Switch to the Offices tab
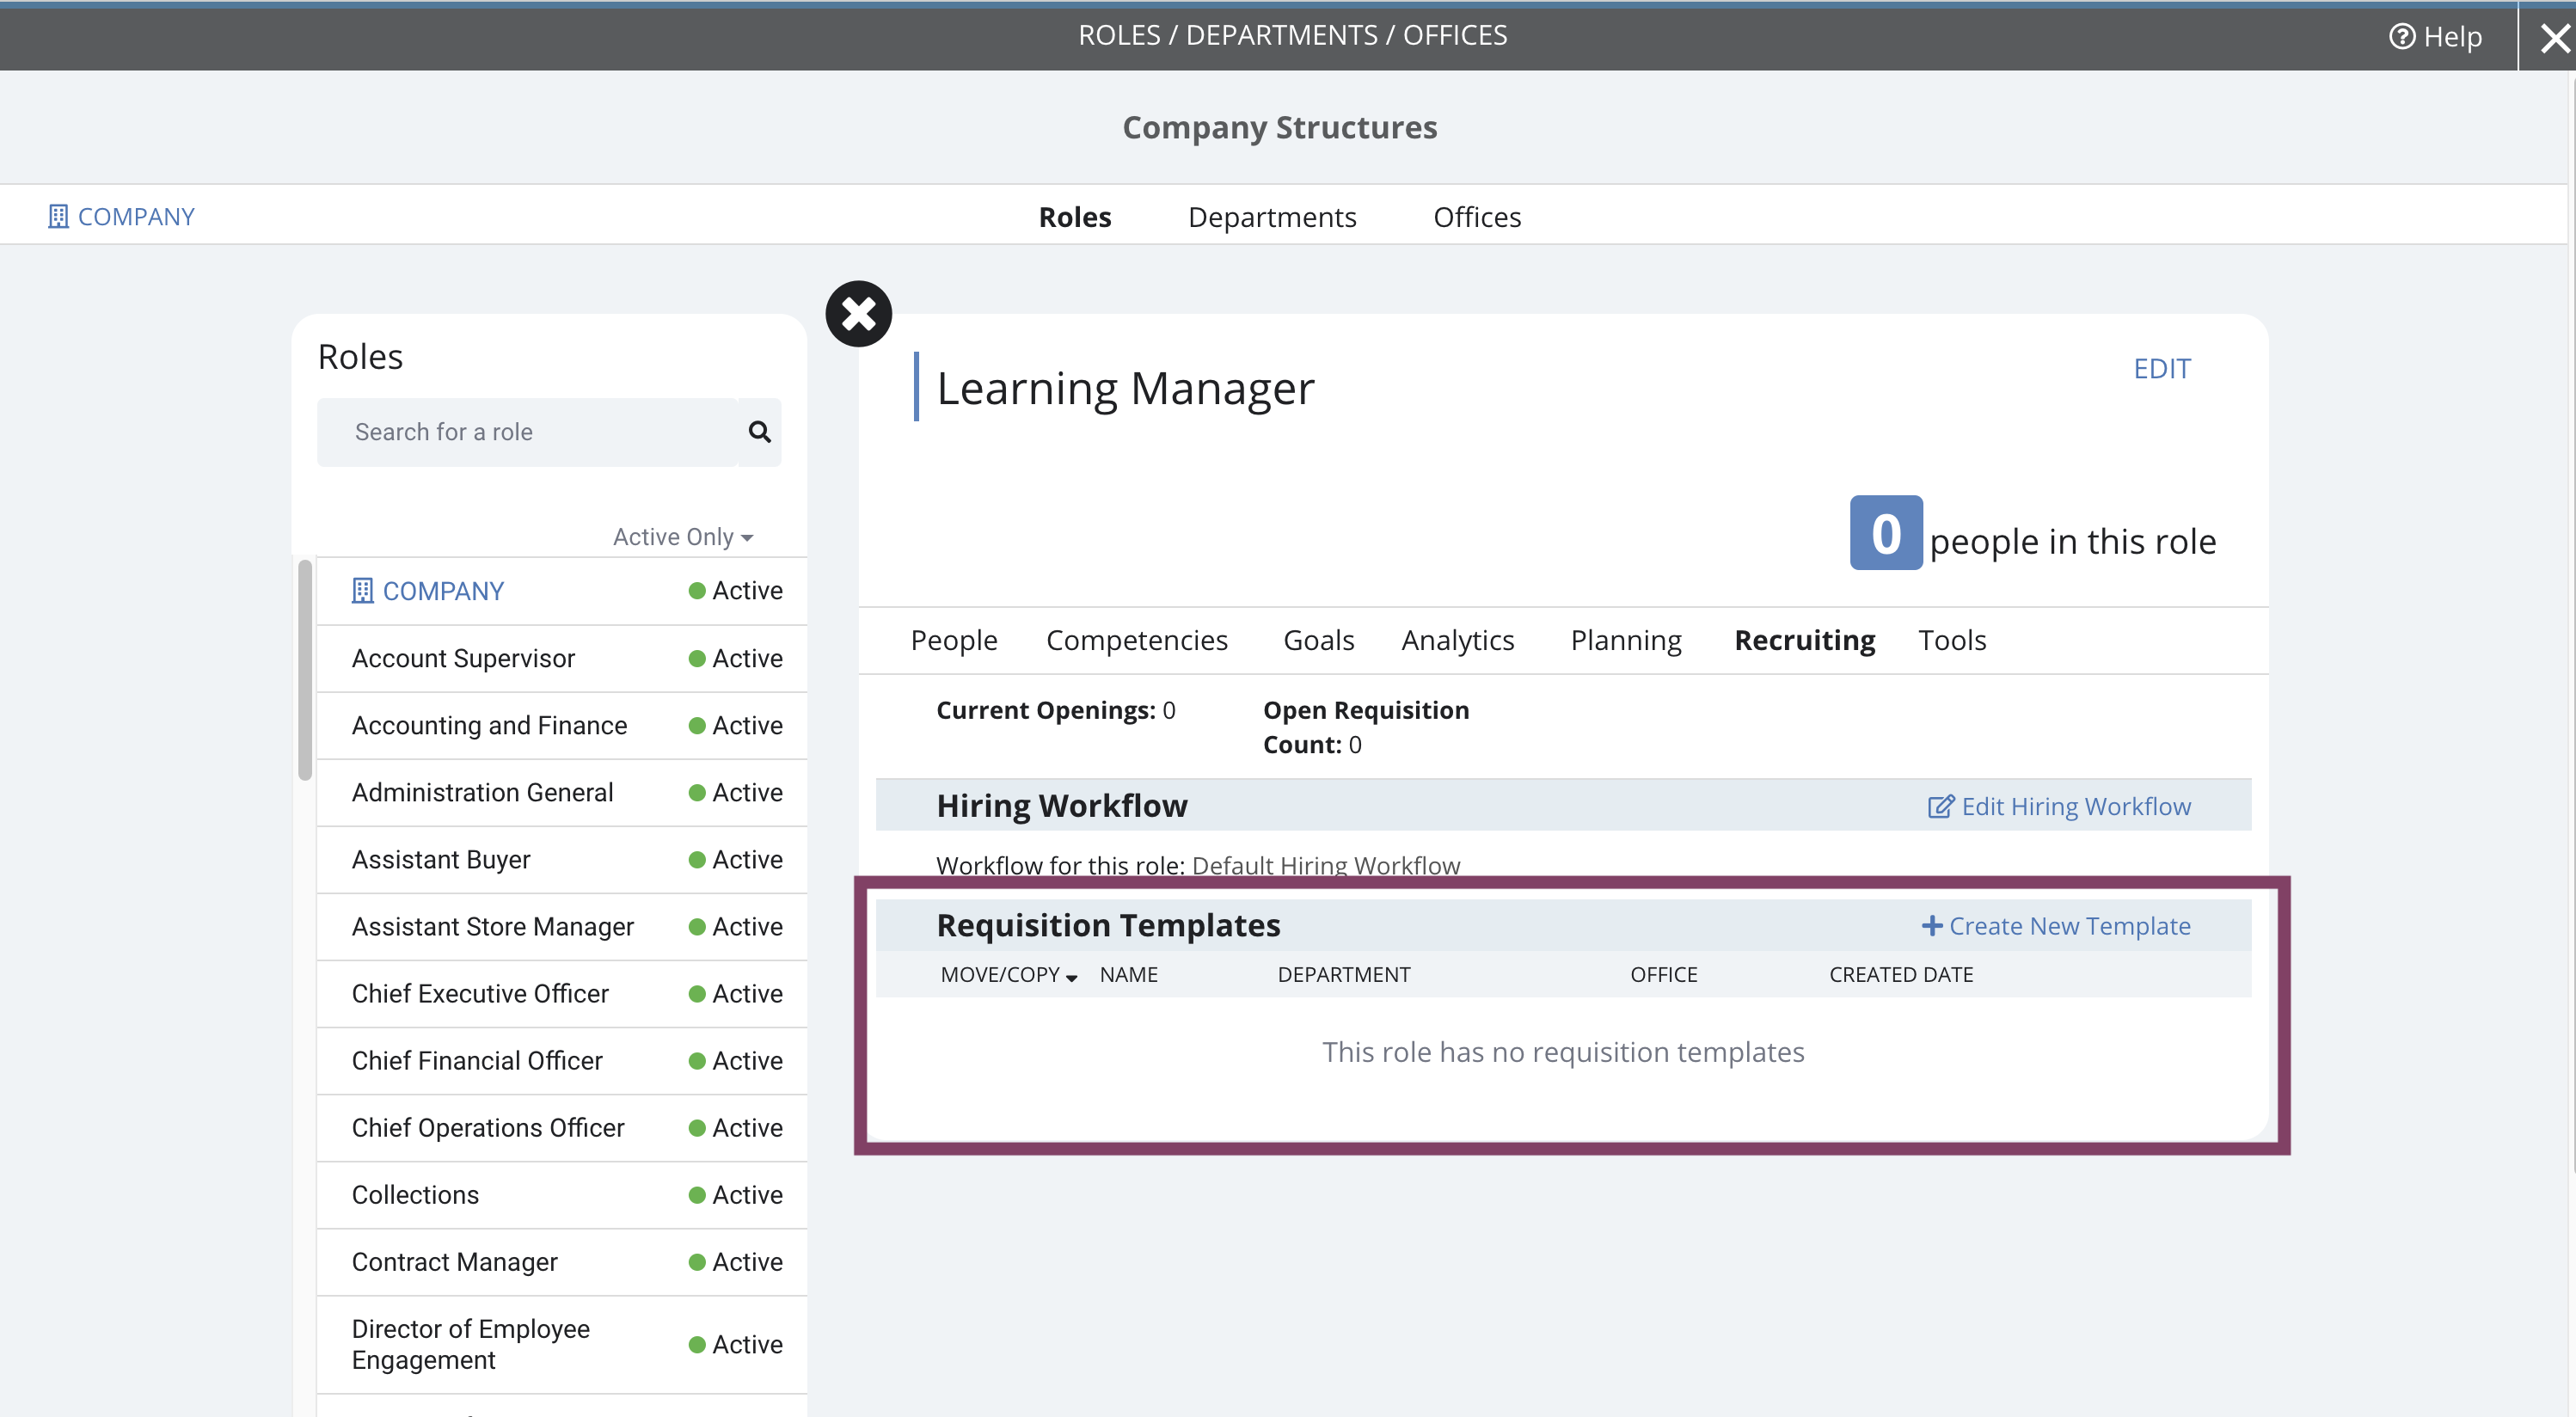2576x1417 pixels. (x=1477, y=217)
